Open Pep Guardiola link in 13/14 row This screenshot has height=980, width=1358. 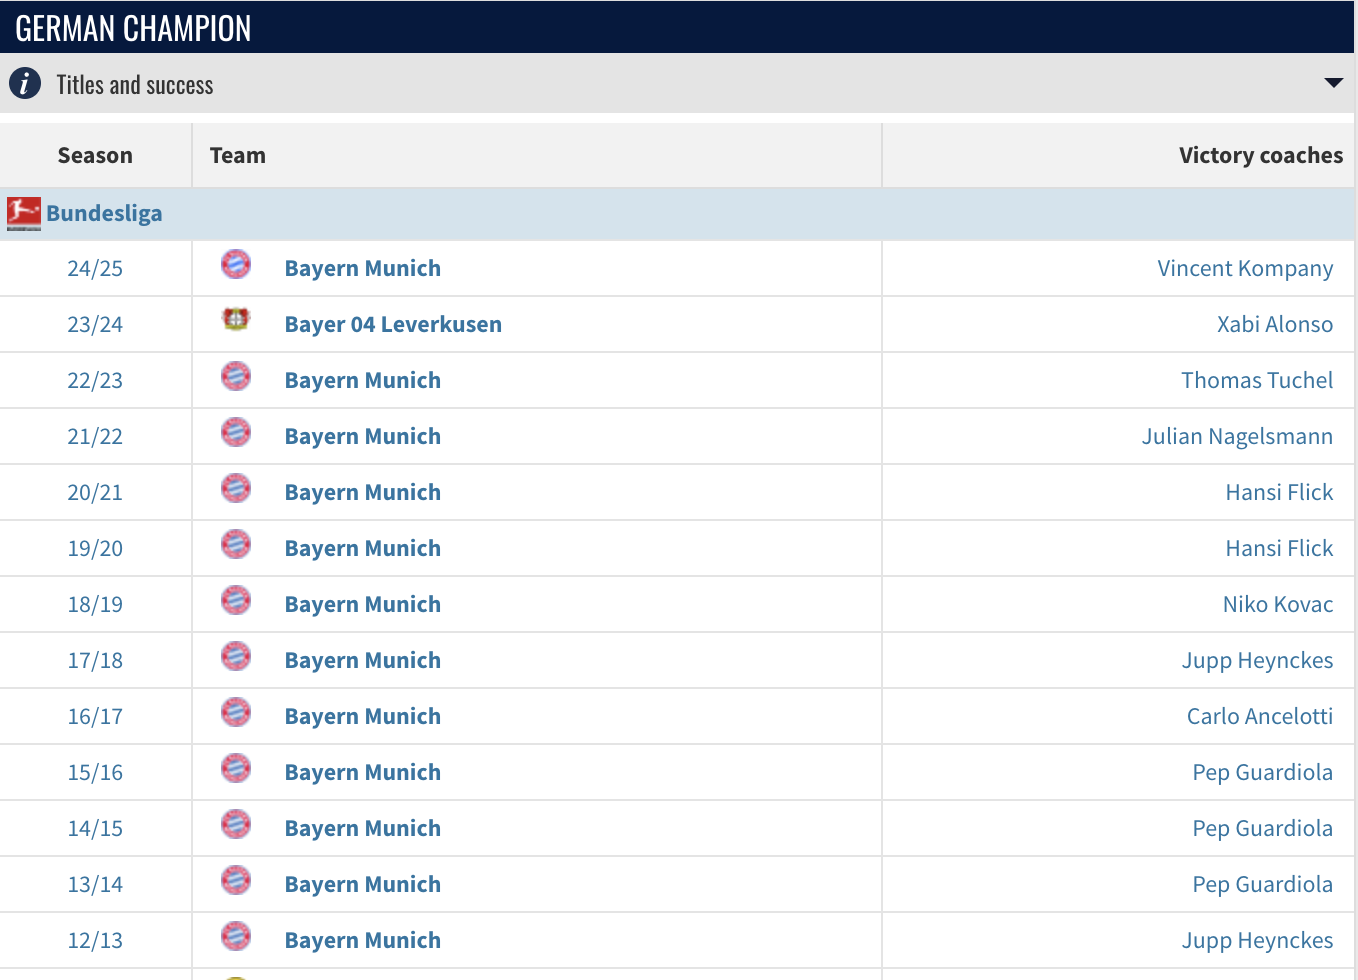click(x=1263, y=884)
